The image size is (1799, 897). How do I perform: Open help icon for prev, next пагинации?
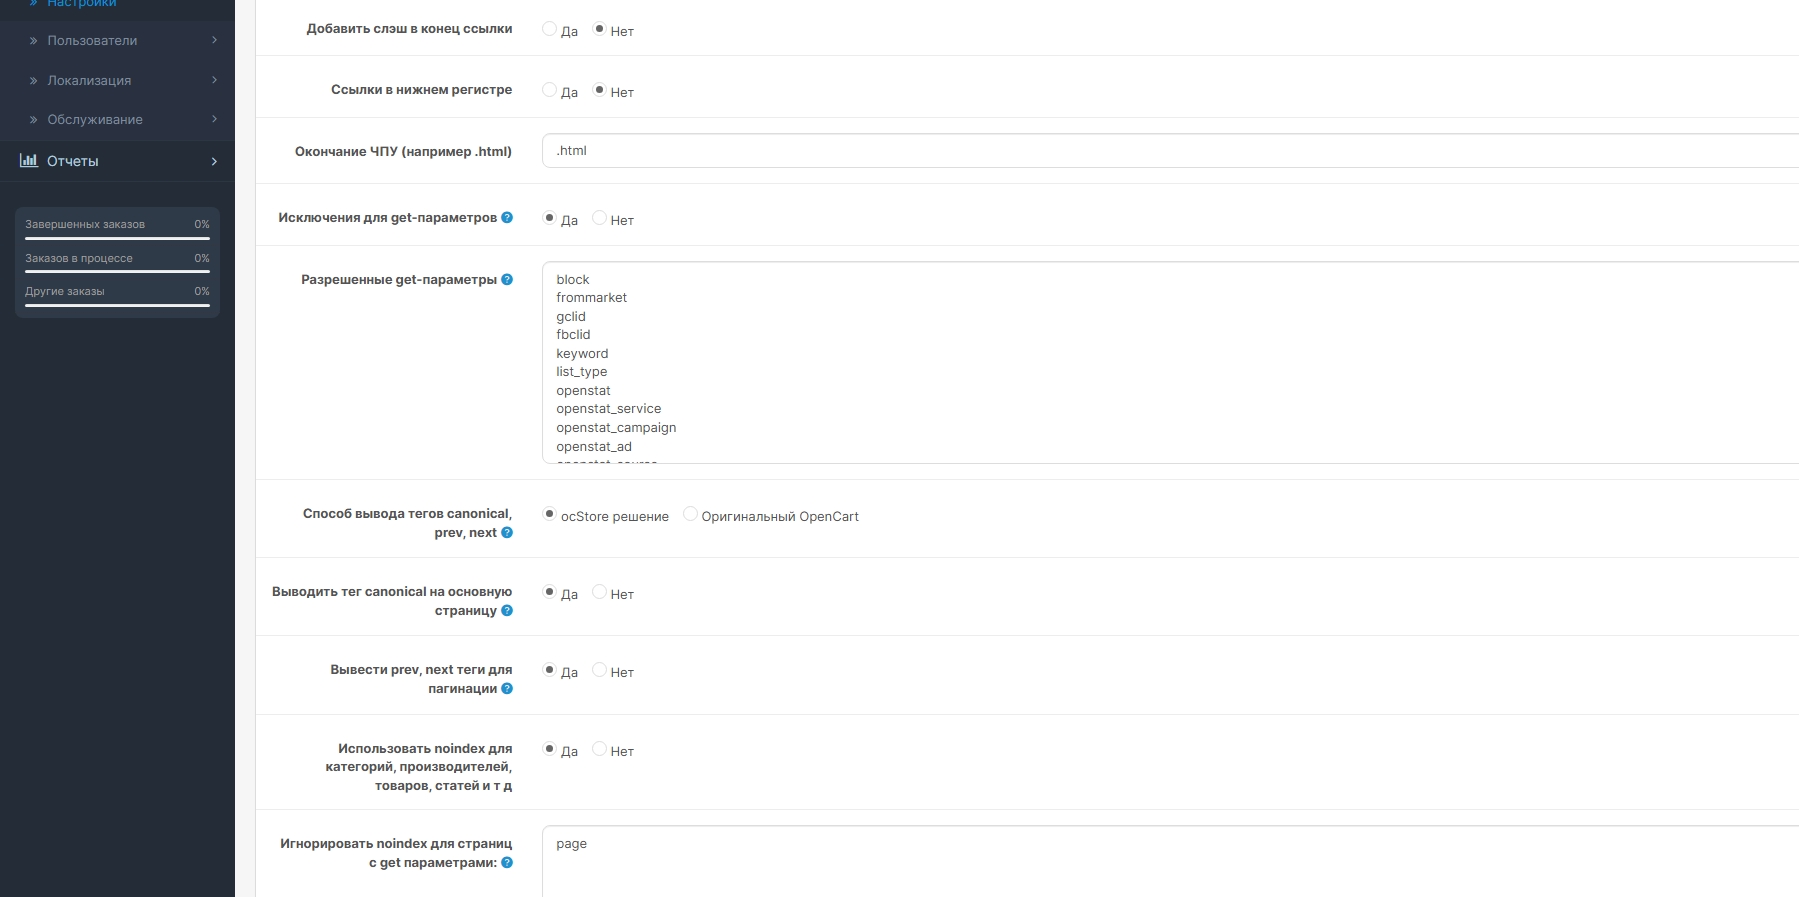[x=507, y=689]
